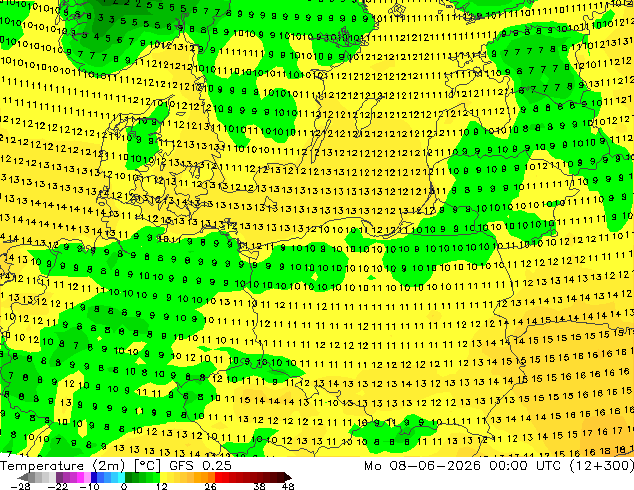Click the gray left arrow end of color scale
The image size is (634, 490).
(22, 477)
